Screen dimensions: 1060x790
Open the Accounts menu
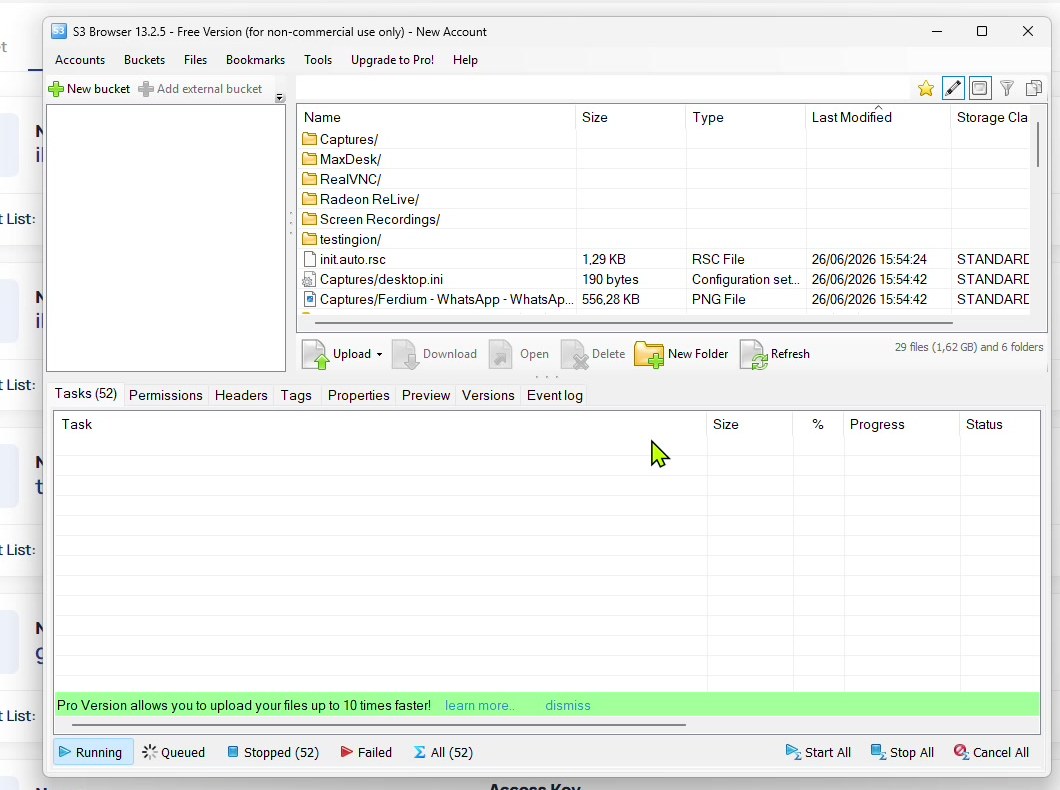(x=80, y=59)
